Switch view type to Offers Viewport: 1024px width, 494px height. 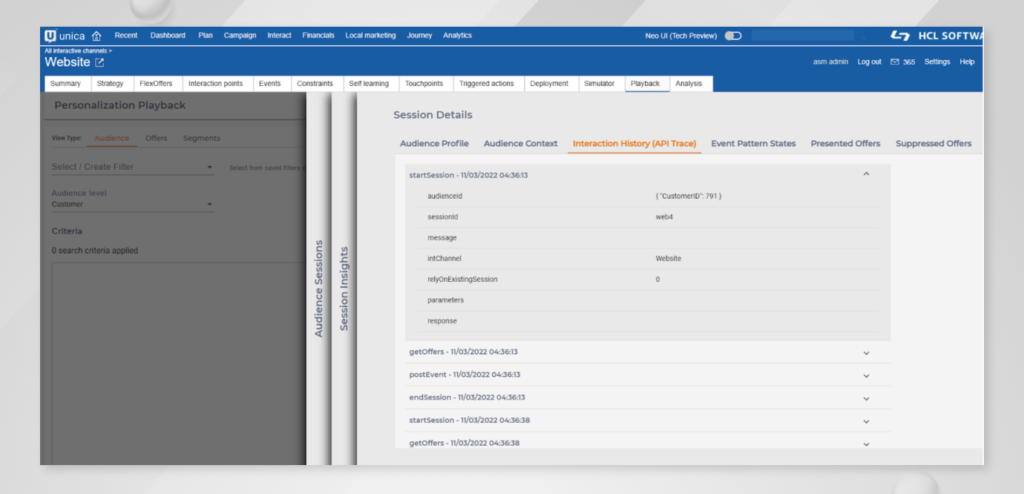156,138
